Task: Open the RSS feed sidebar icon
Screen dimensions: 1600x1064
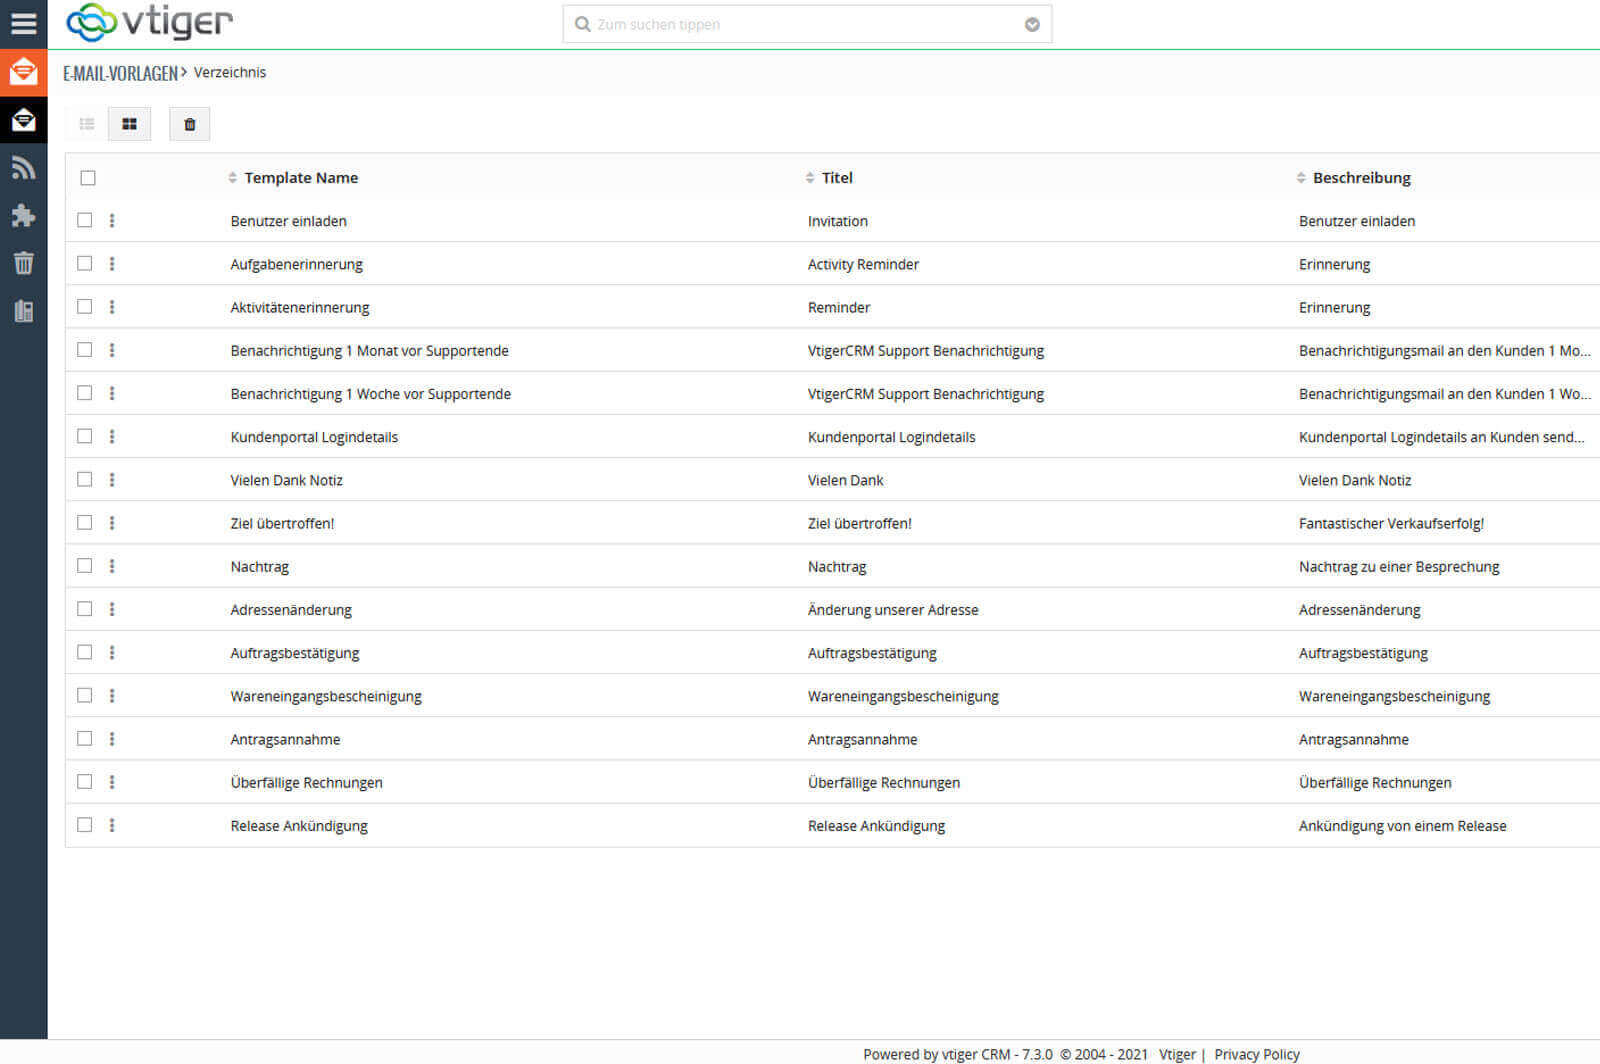Action: (x=23, y=168)
